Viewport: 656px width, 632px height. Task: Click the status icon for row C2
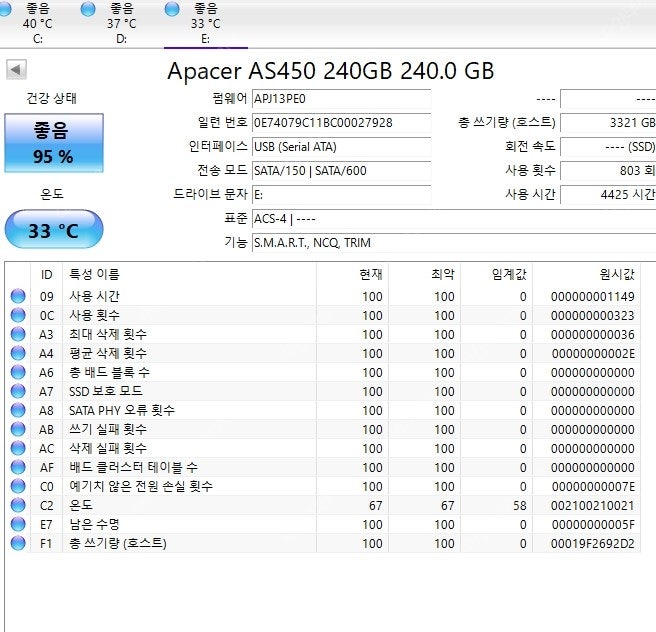point(18,505)
